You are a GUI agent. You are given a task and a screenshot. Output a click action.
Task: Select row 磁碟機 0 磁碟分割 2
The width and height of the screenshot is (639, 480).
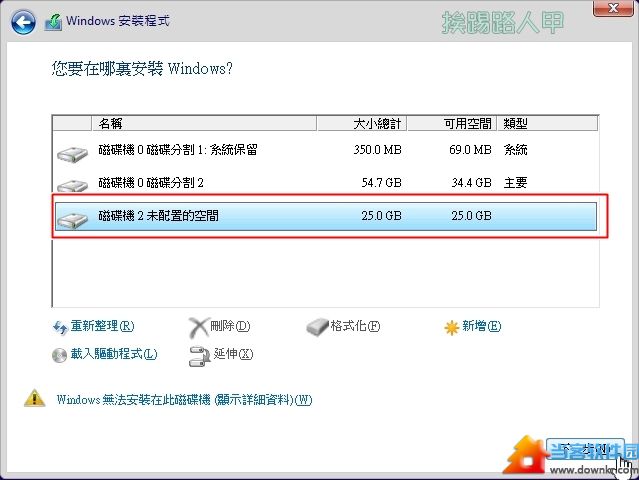point(326,183)
